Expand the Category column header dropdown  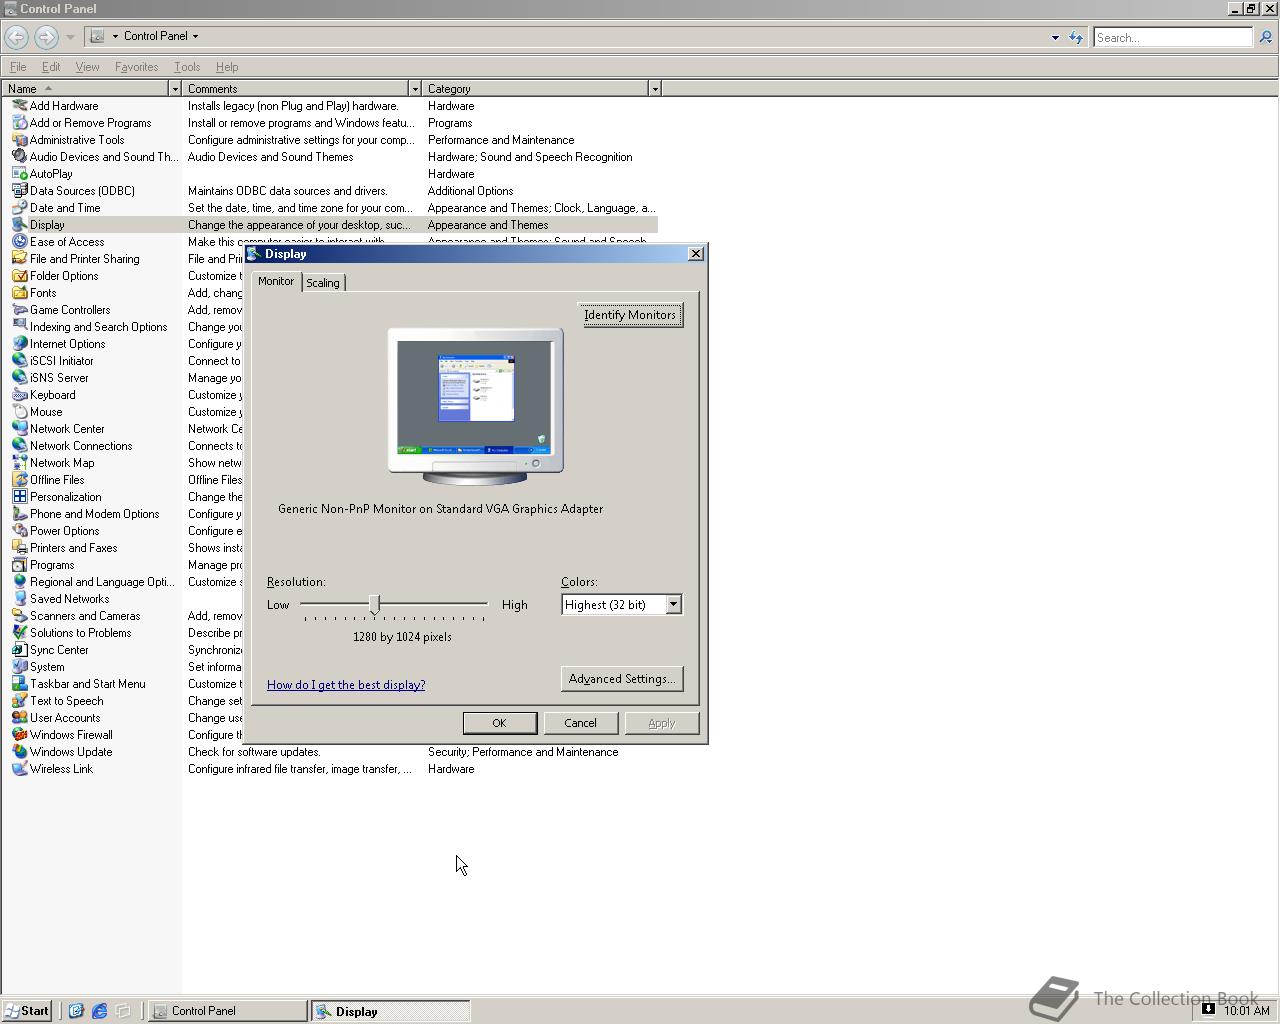(x=655, y=89)
